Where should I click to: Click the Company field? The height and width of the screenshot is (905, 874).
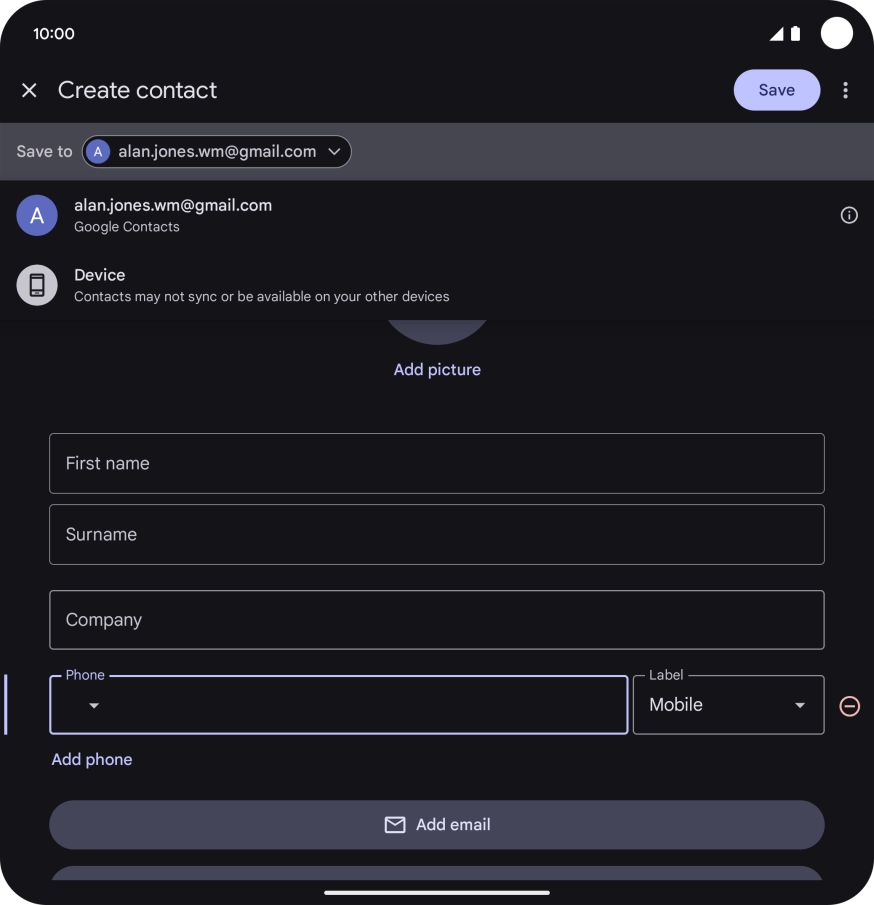point(437,619)
